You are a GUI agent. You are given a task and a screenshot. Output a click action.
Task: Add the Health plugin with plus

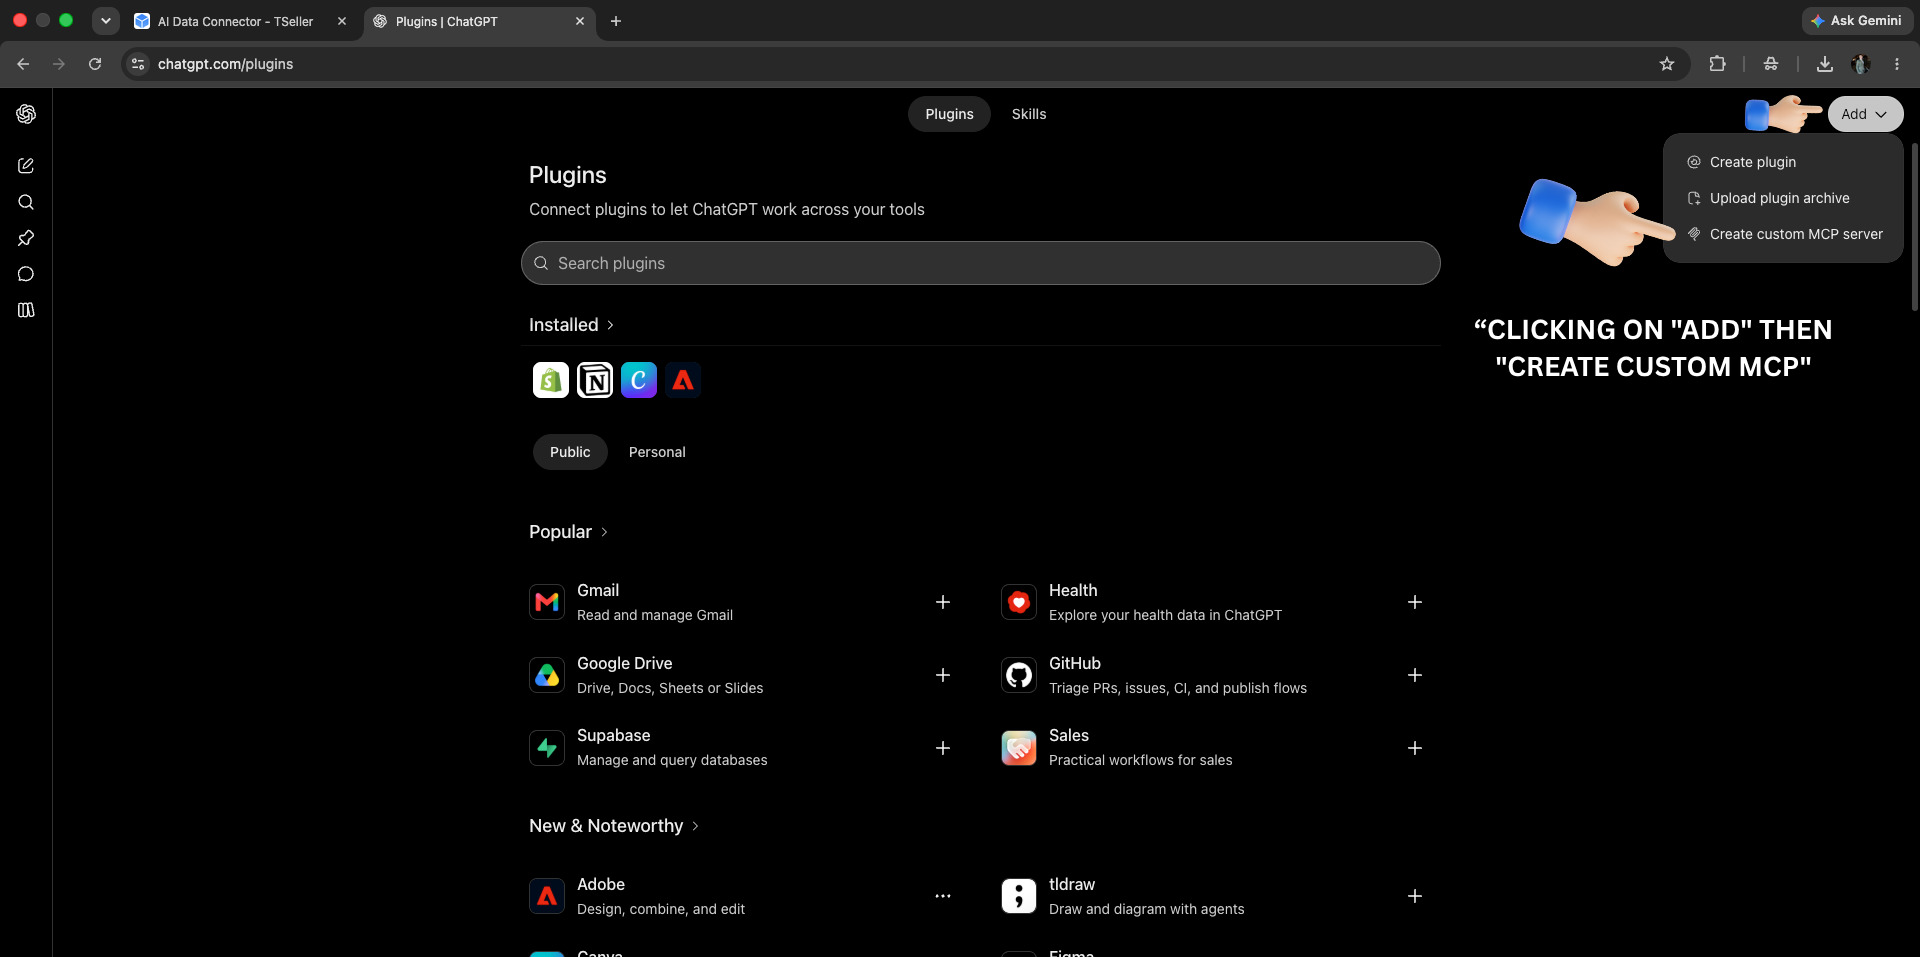coord(1415,602)
